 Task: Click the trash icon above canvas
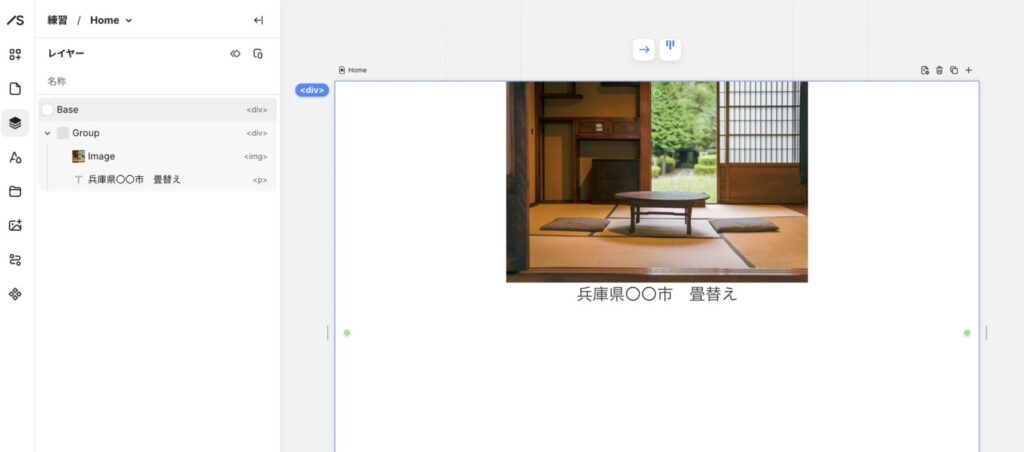tap(939, 70)
